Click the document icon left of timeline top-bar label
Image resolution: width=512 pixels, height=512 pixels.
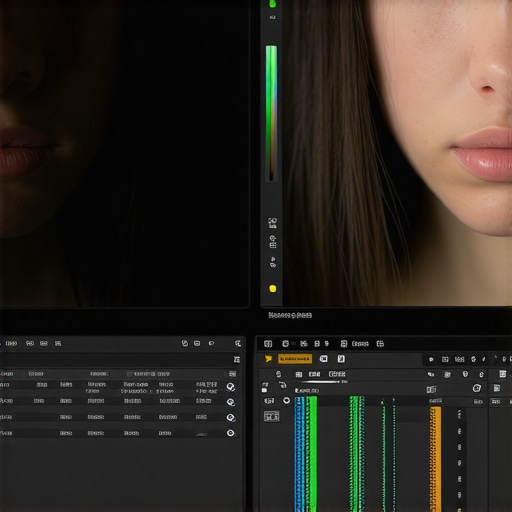coord(344,344)
